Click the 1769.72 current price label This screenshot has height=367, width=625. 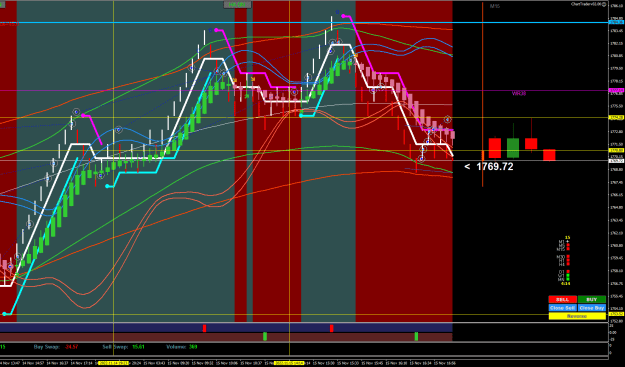tap(495, 167)
